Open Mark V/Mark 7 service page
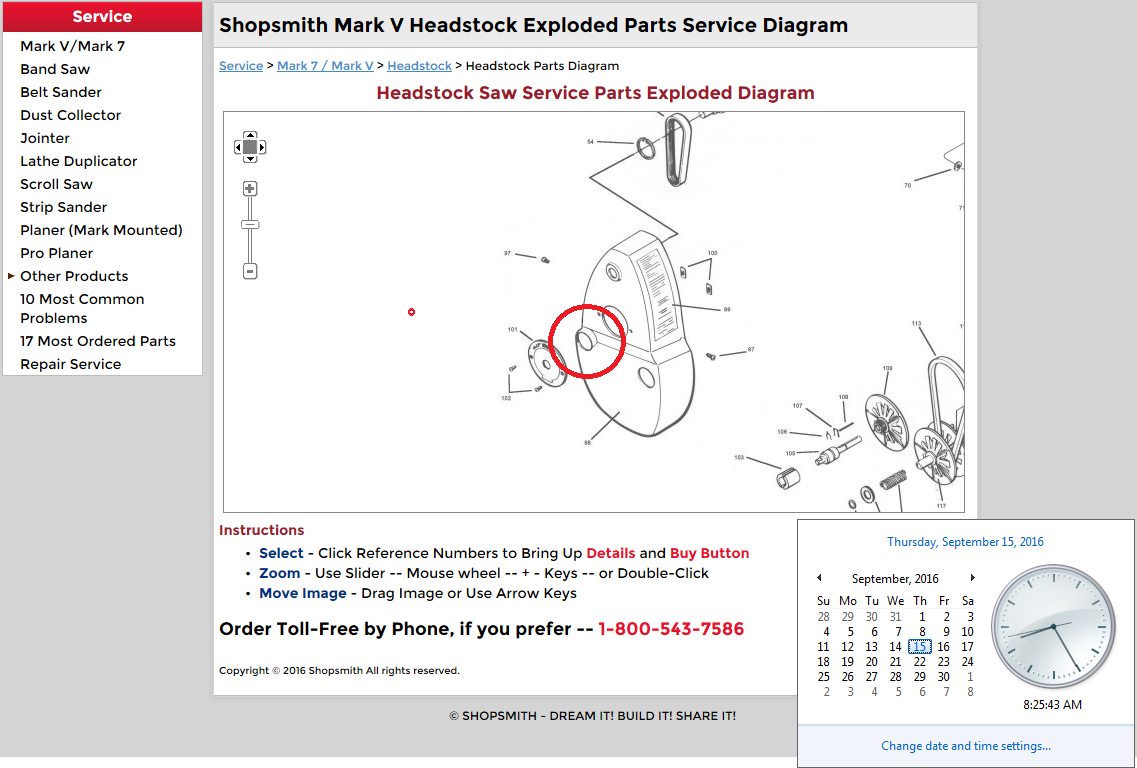1137x768 pixels. [73, 46]
